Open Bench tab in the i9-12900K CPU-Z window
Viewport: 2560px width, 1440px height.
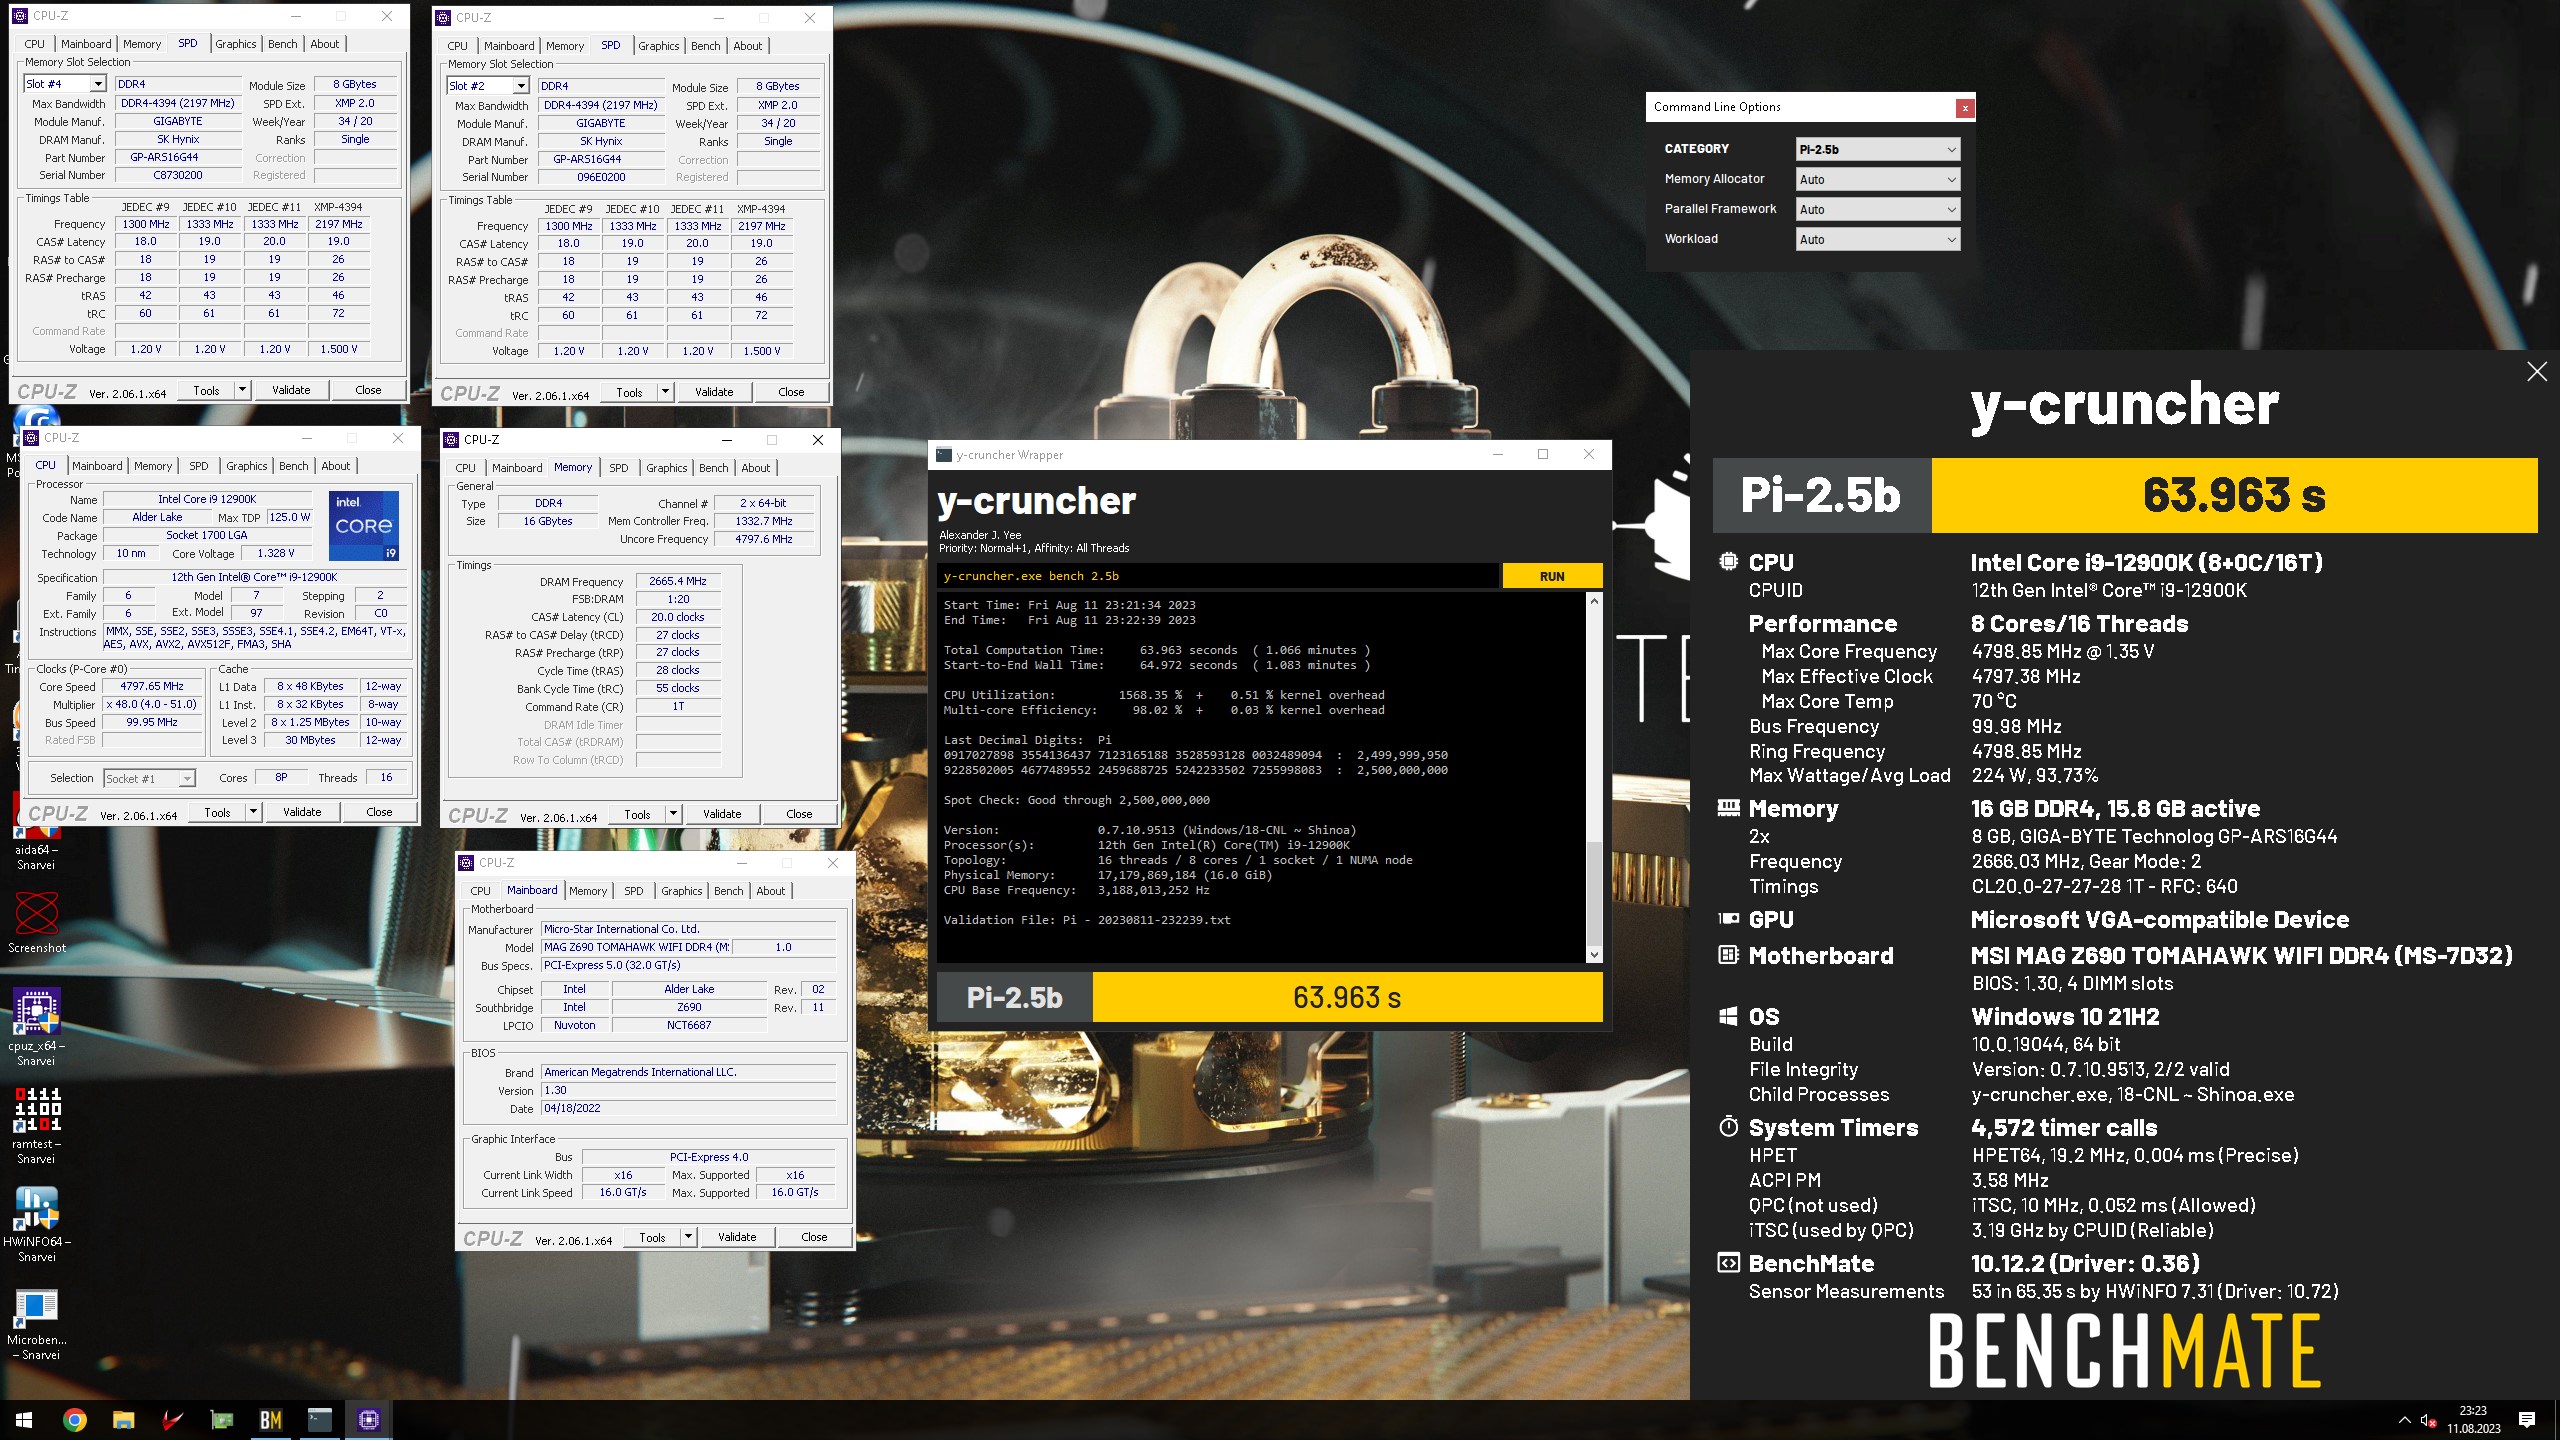(293, 466)
